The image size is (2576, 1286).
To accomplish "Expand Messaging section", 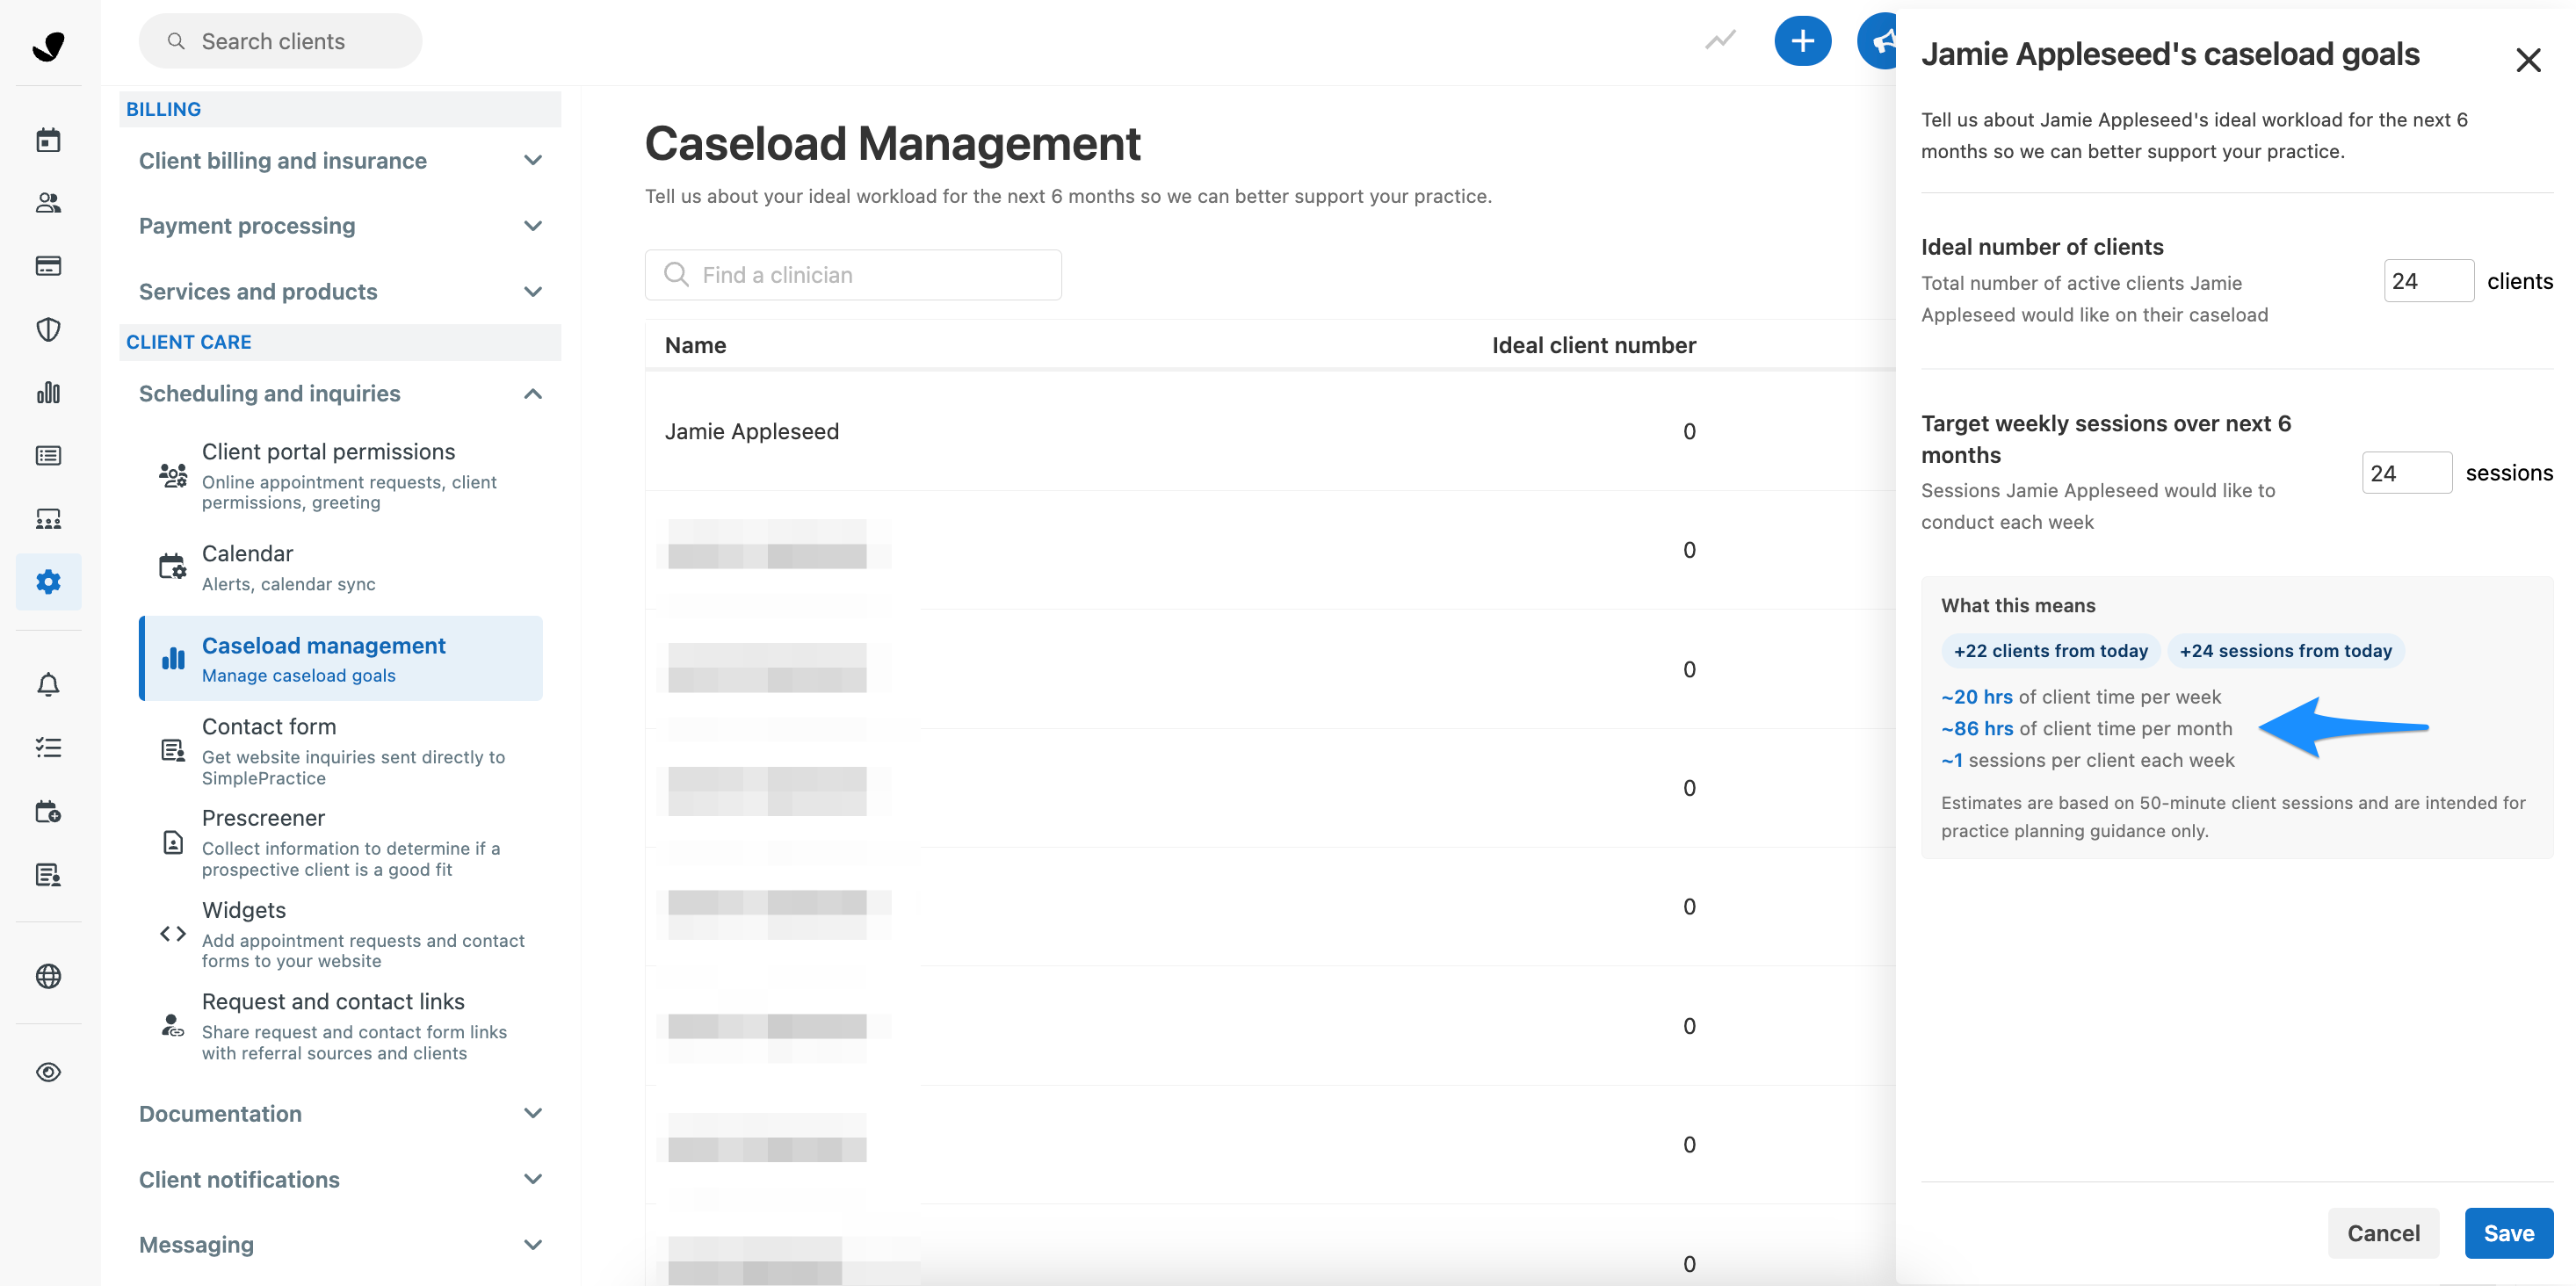I will point(340,1245).
